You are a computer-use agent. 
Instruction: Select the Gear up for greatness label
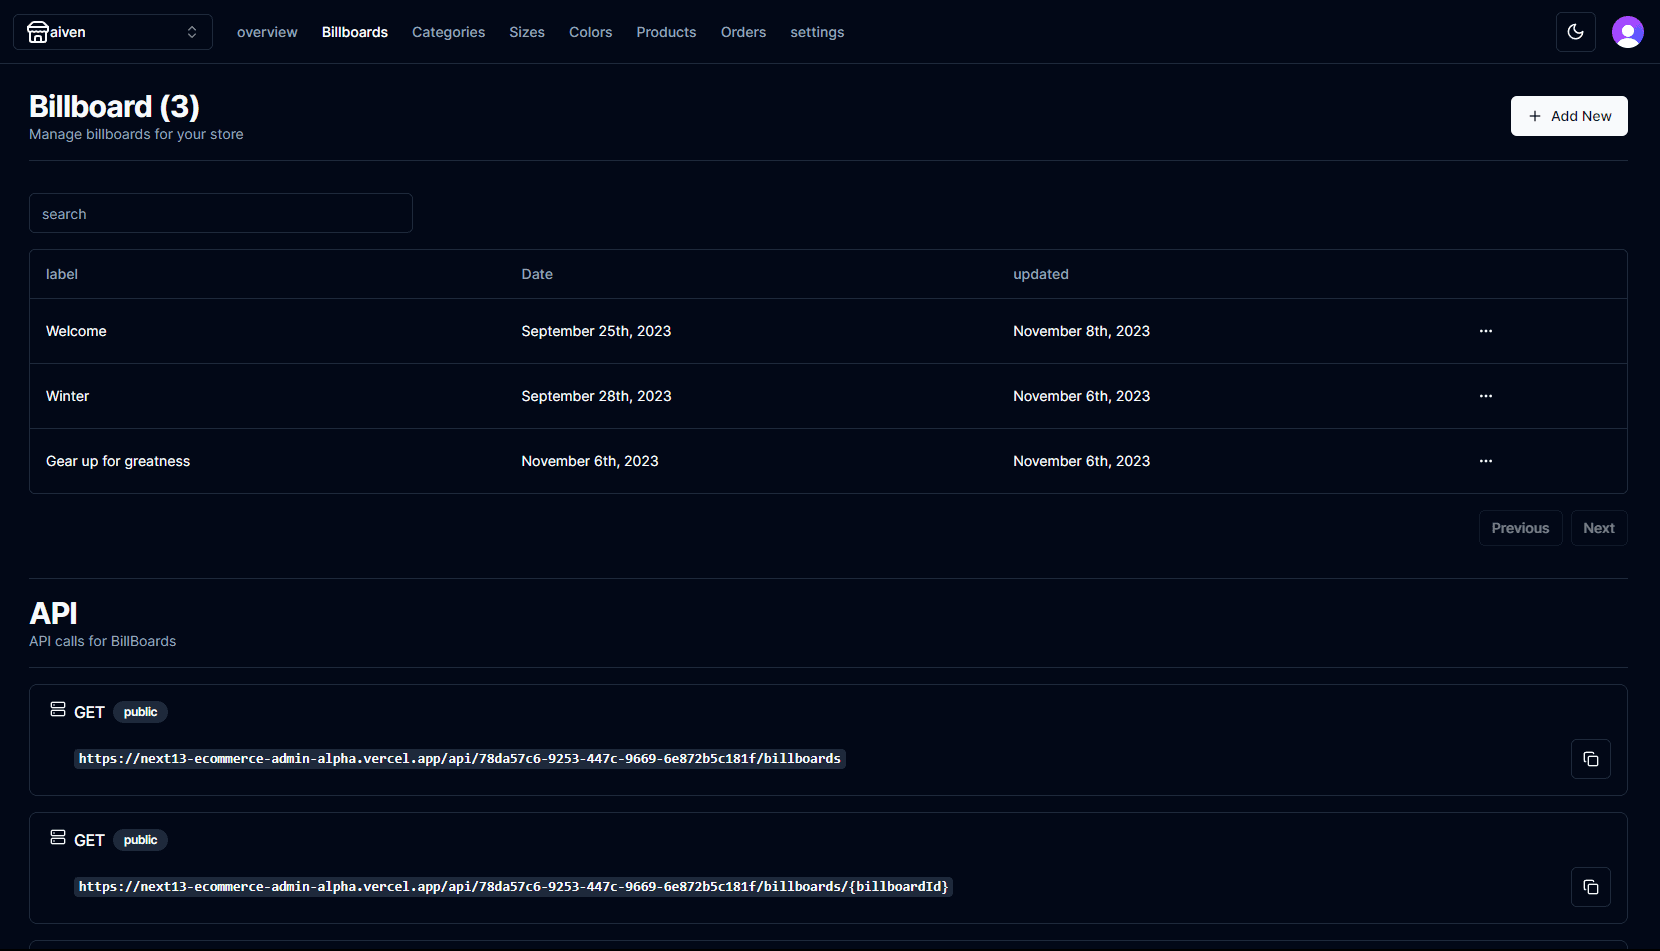point(118,461)
